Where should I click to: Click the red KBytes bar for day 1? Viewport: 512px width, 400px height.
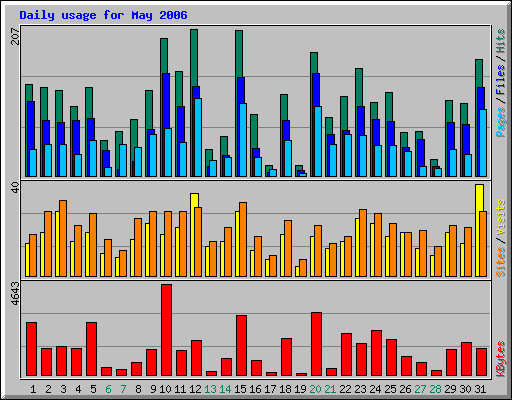click(x=31, y=349)
